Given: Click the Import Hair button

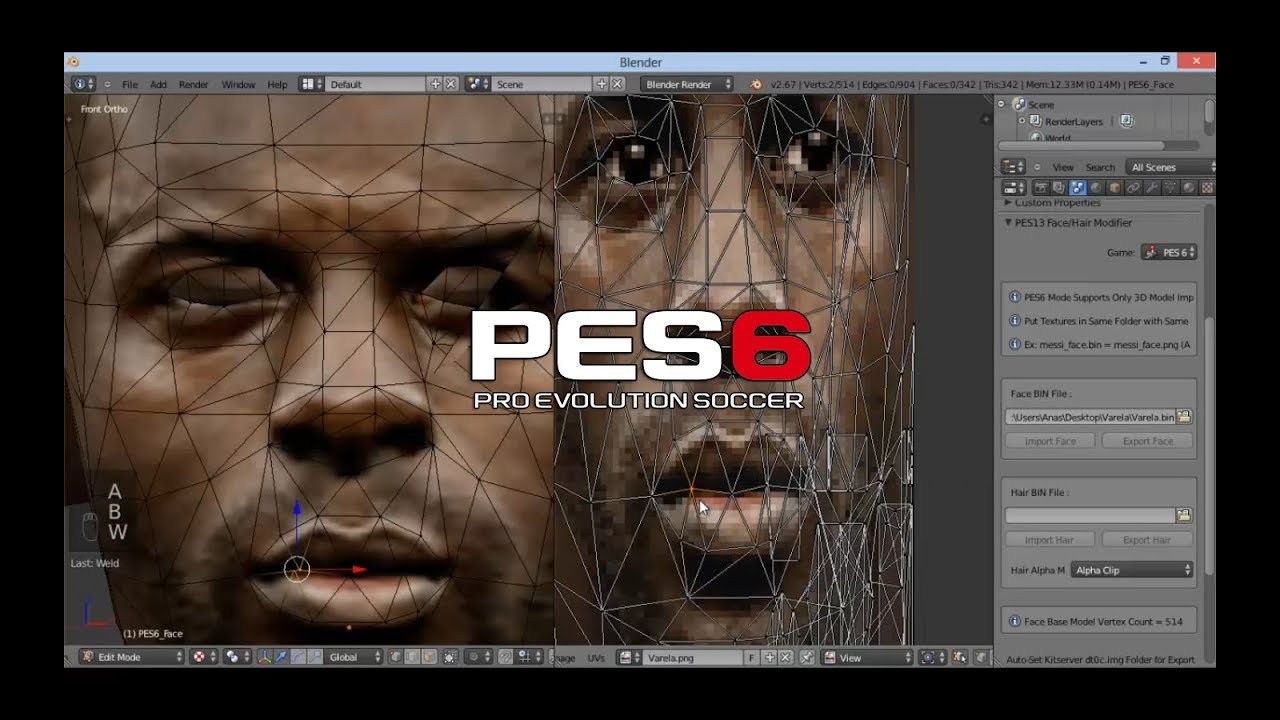Looking at the screenshot, I should (1050, 540).
